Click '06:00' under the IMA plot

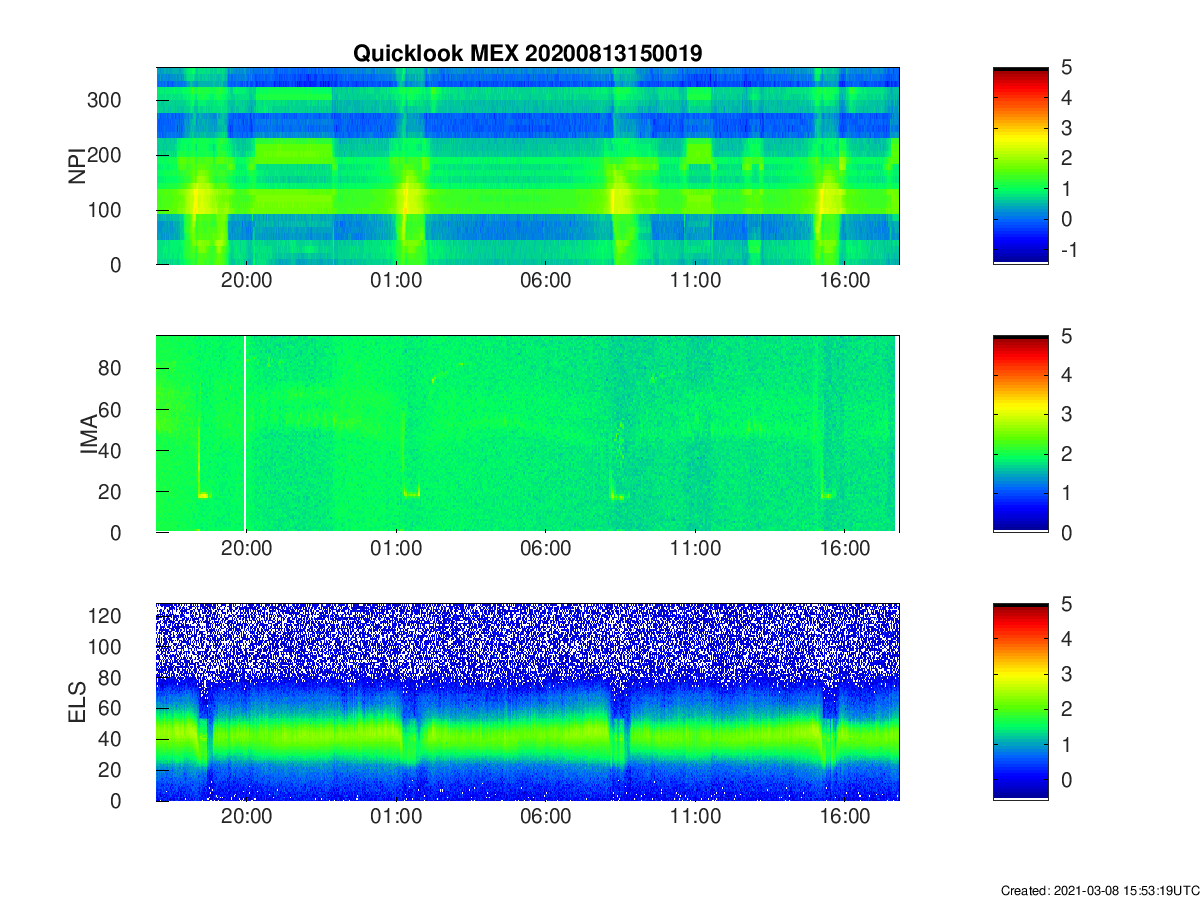click(546, 549)
